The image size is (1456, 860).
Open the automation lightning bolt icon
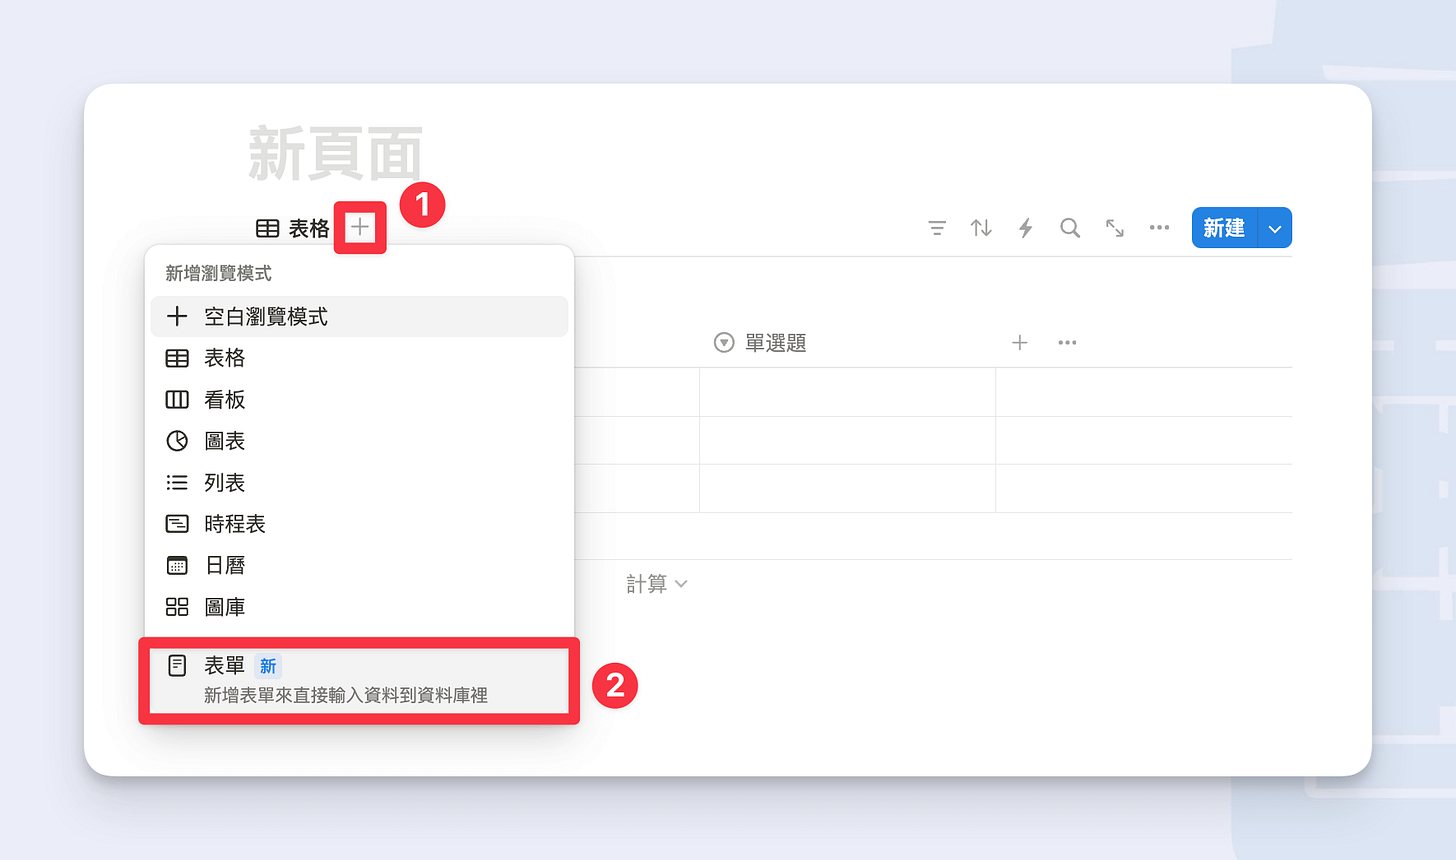coord(1025,228)
